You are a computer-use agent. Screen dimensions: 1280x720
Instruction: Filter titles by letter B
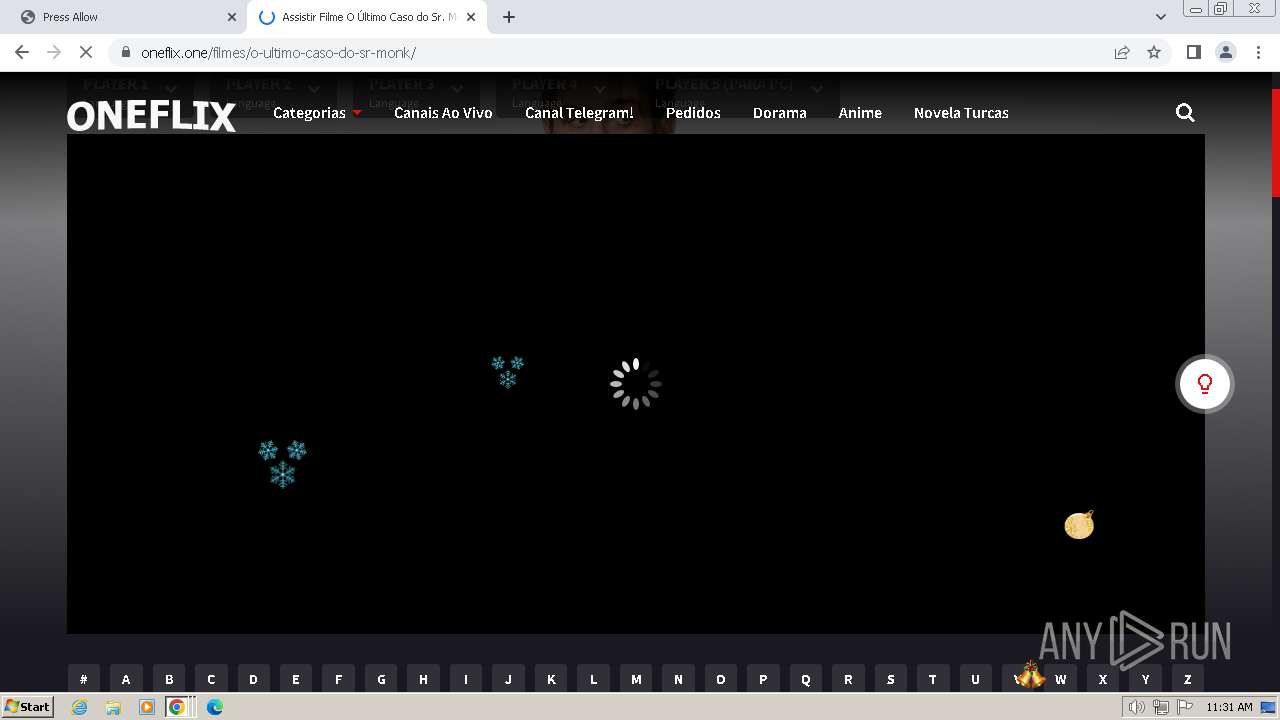click(x=169, y=679)
